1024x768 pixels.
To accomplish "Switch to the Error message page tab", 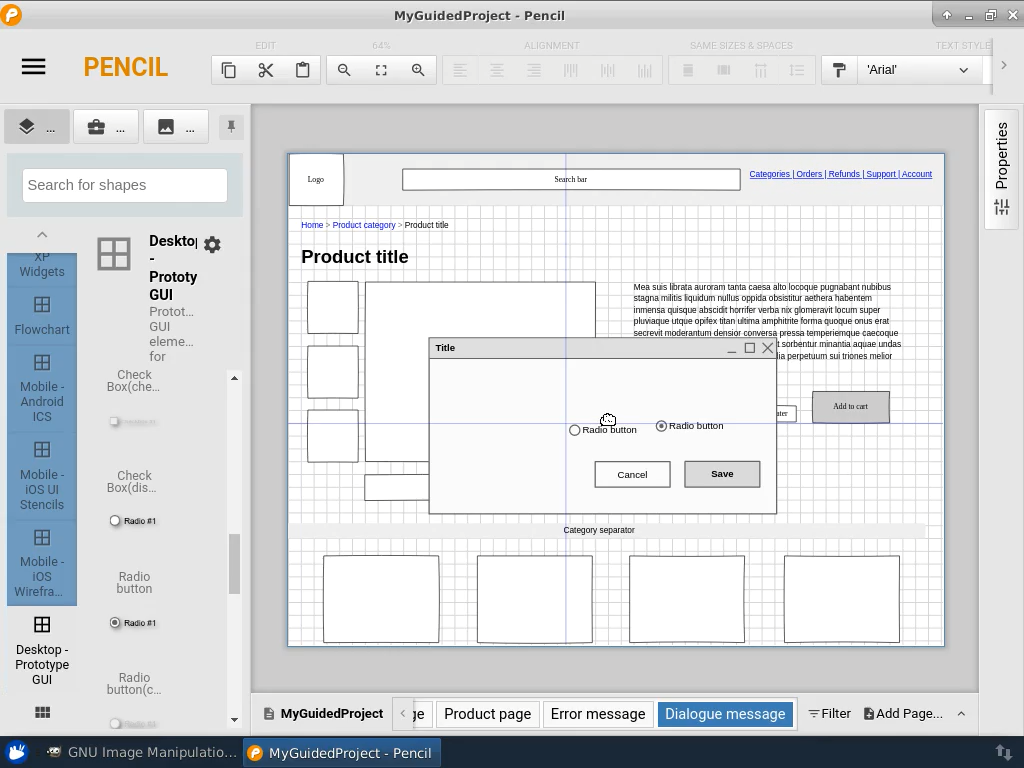I will 597,714.
